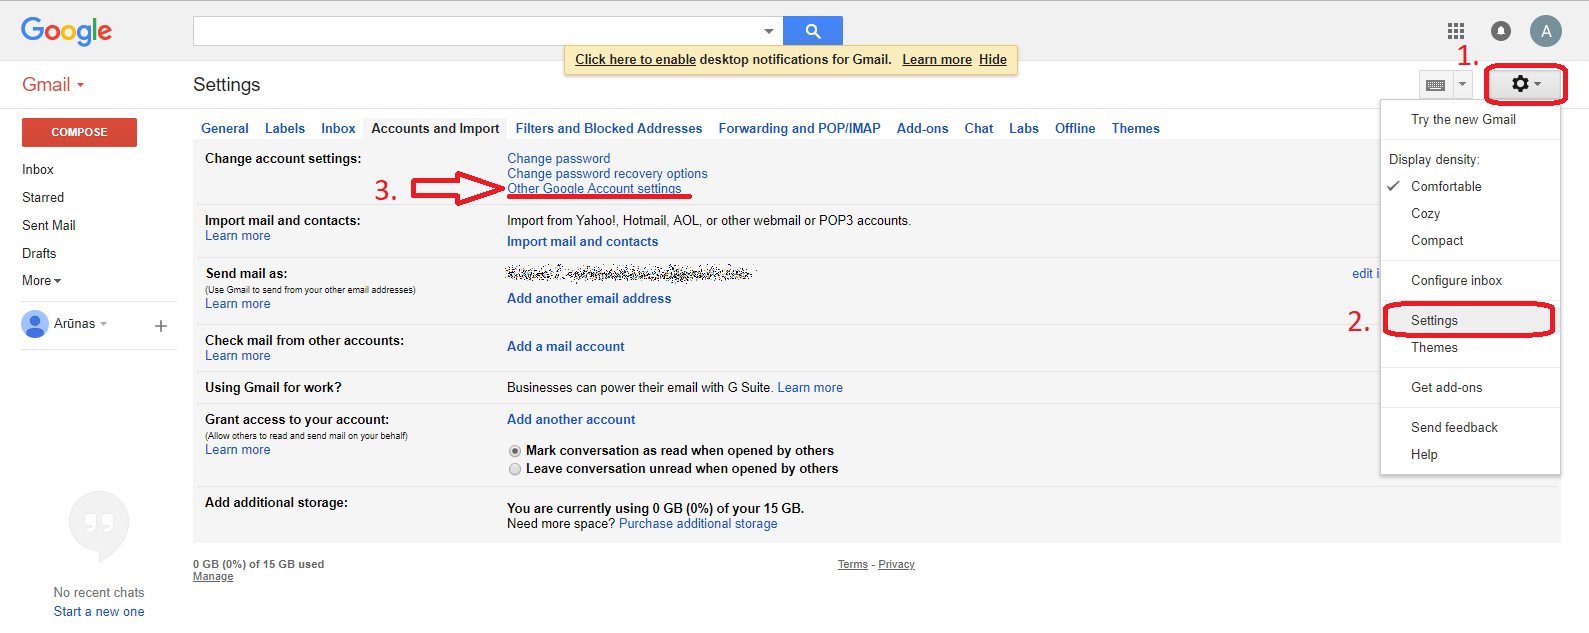1589x633 pixels.
Task: Open the account avatar A
Action: [x=1546, y=31]
